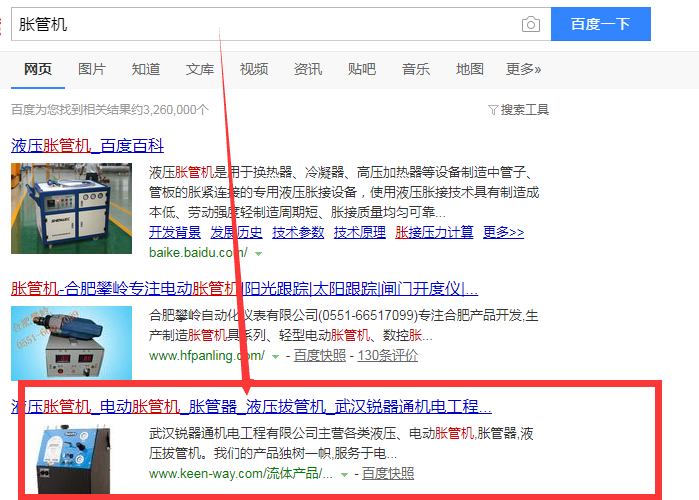This screenshot has width=699, height=500.
Task: Open the 地图 tab
Action: (469, 69)
